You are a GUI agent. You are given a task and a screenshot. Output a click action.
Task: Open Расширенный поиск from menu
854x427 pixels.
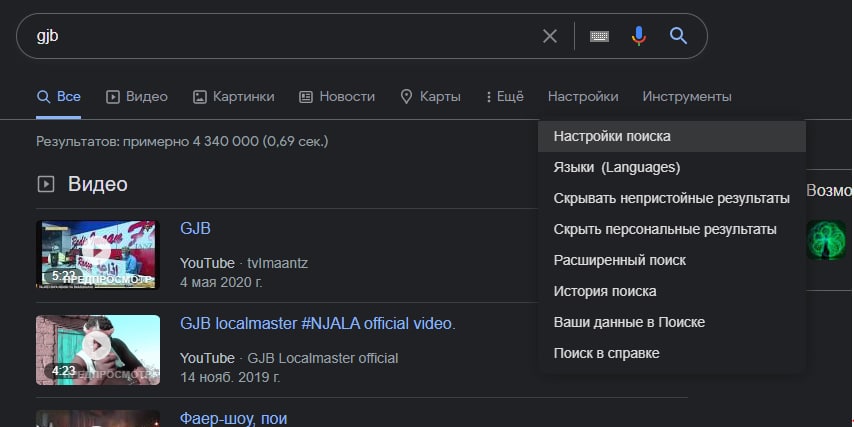point(672,260)
